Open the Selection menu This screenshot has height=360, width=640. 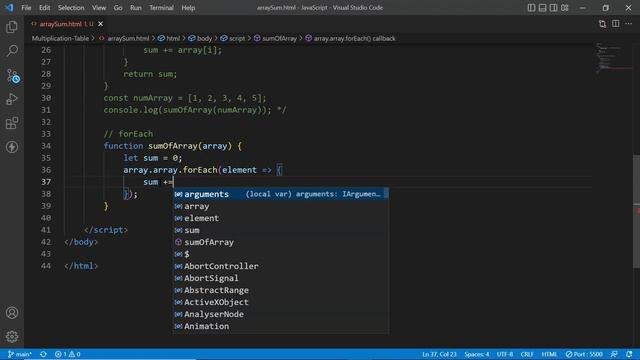tap(71, 8)
